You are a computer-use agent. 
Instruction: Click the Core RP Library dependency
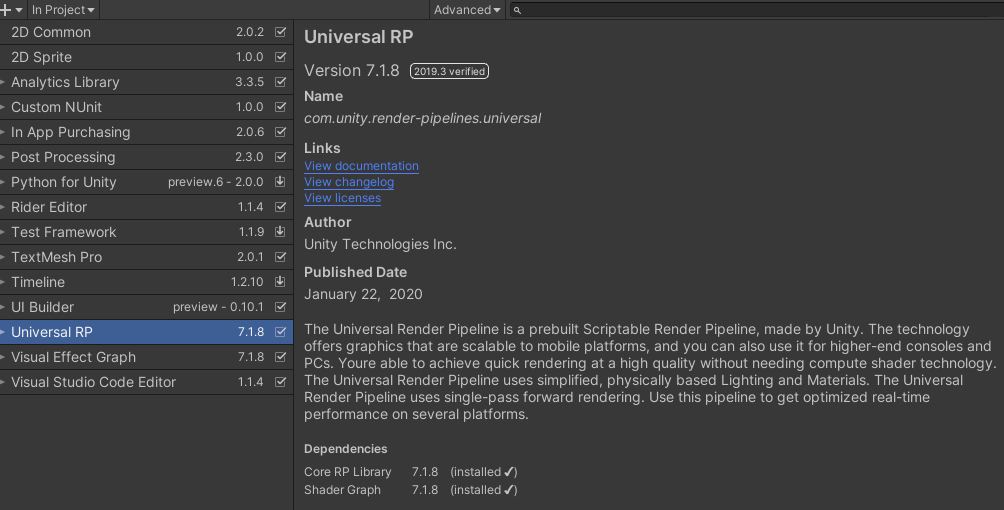348,472
